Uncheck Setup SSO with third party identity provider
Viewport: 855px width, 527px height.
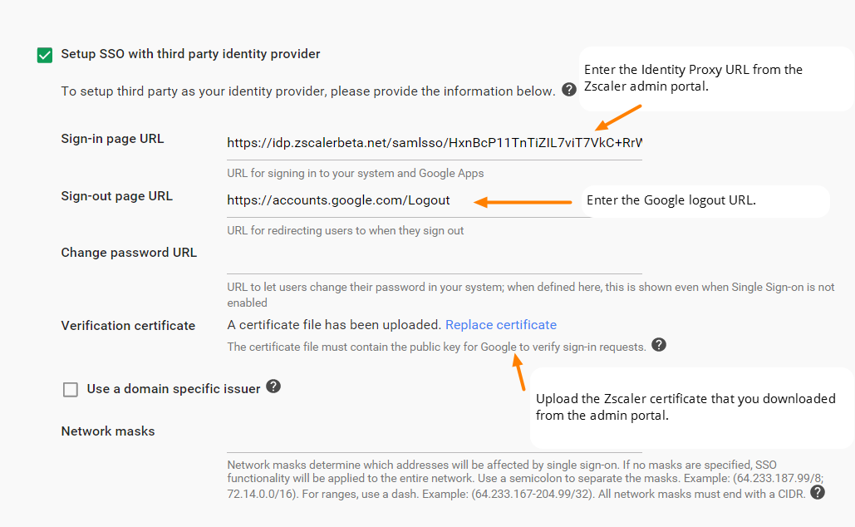click(45, 55)
